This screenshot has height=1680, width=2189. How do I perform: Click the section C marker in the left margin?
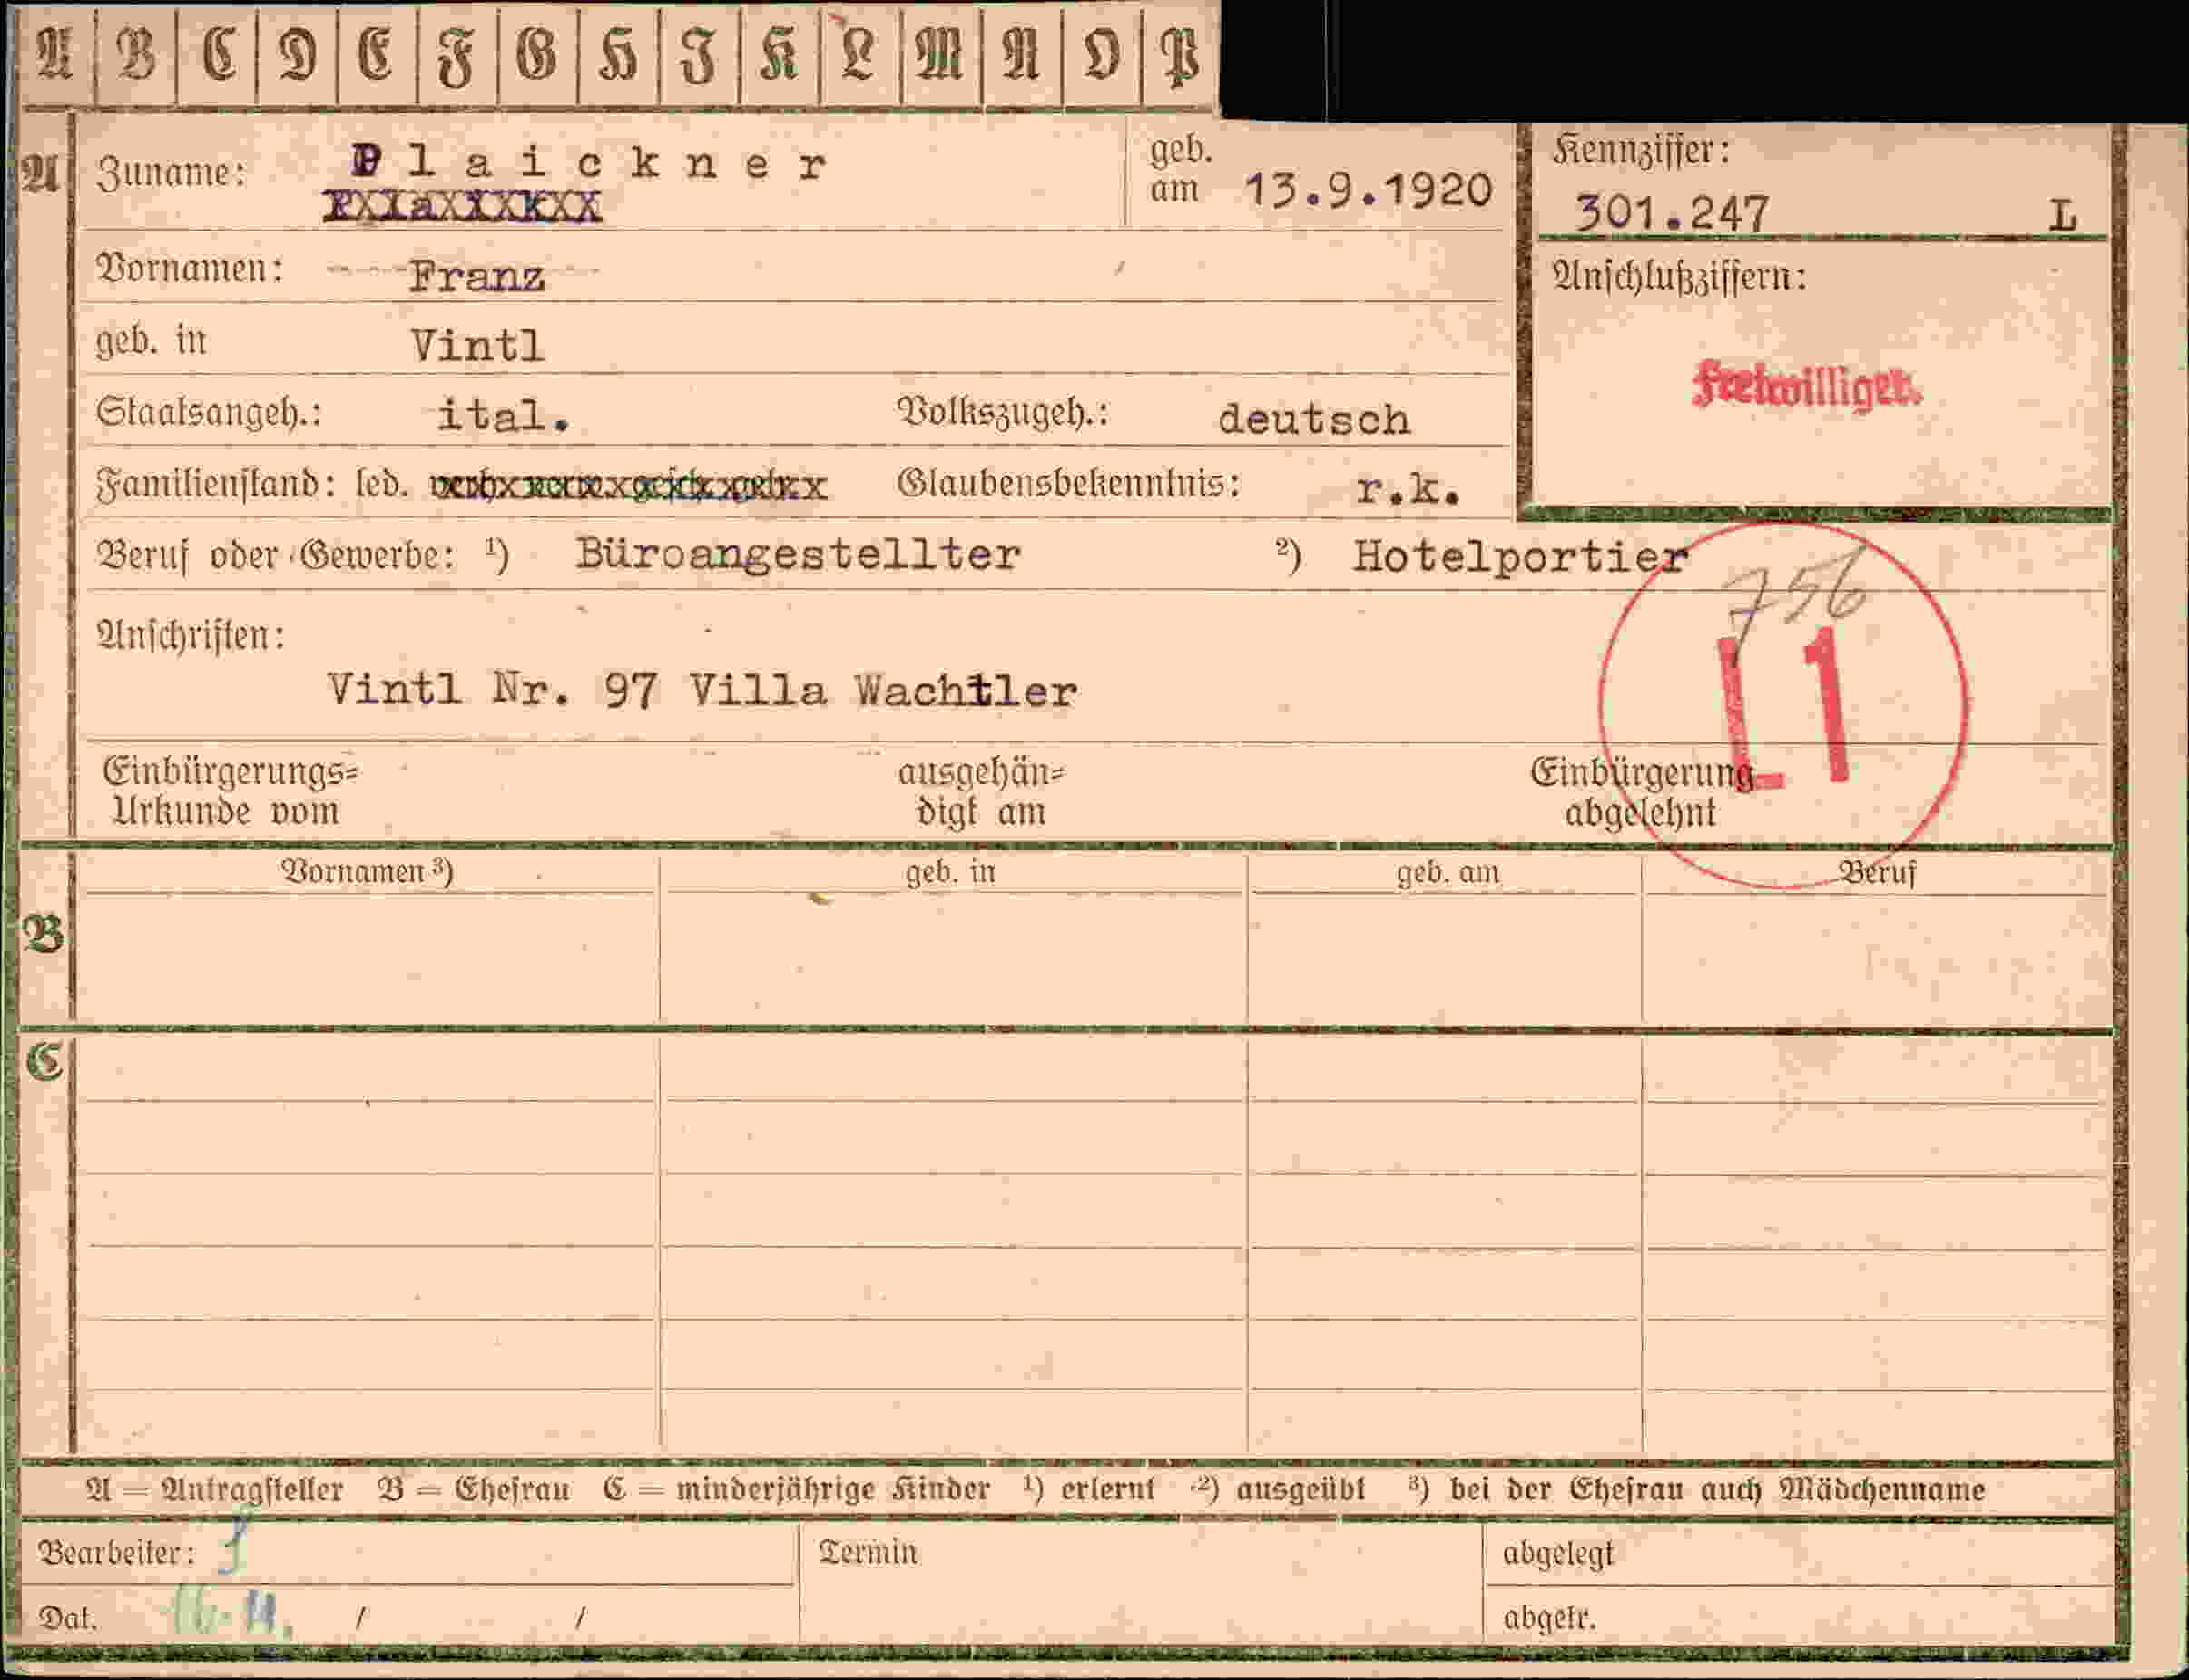click(44, 1061)
